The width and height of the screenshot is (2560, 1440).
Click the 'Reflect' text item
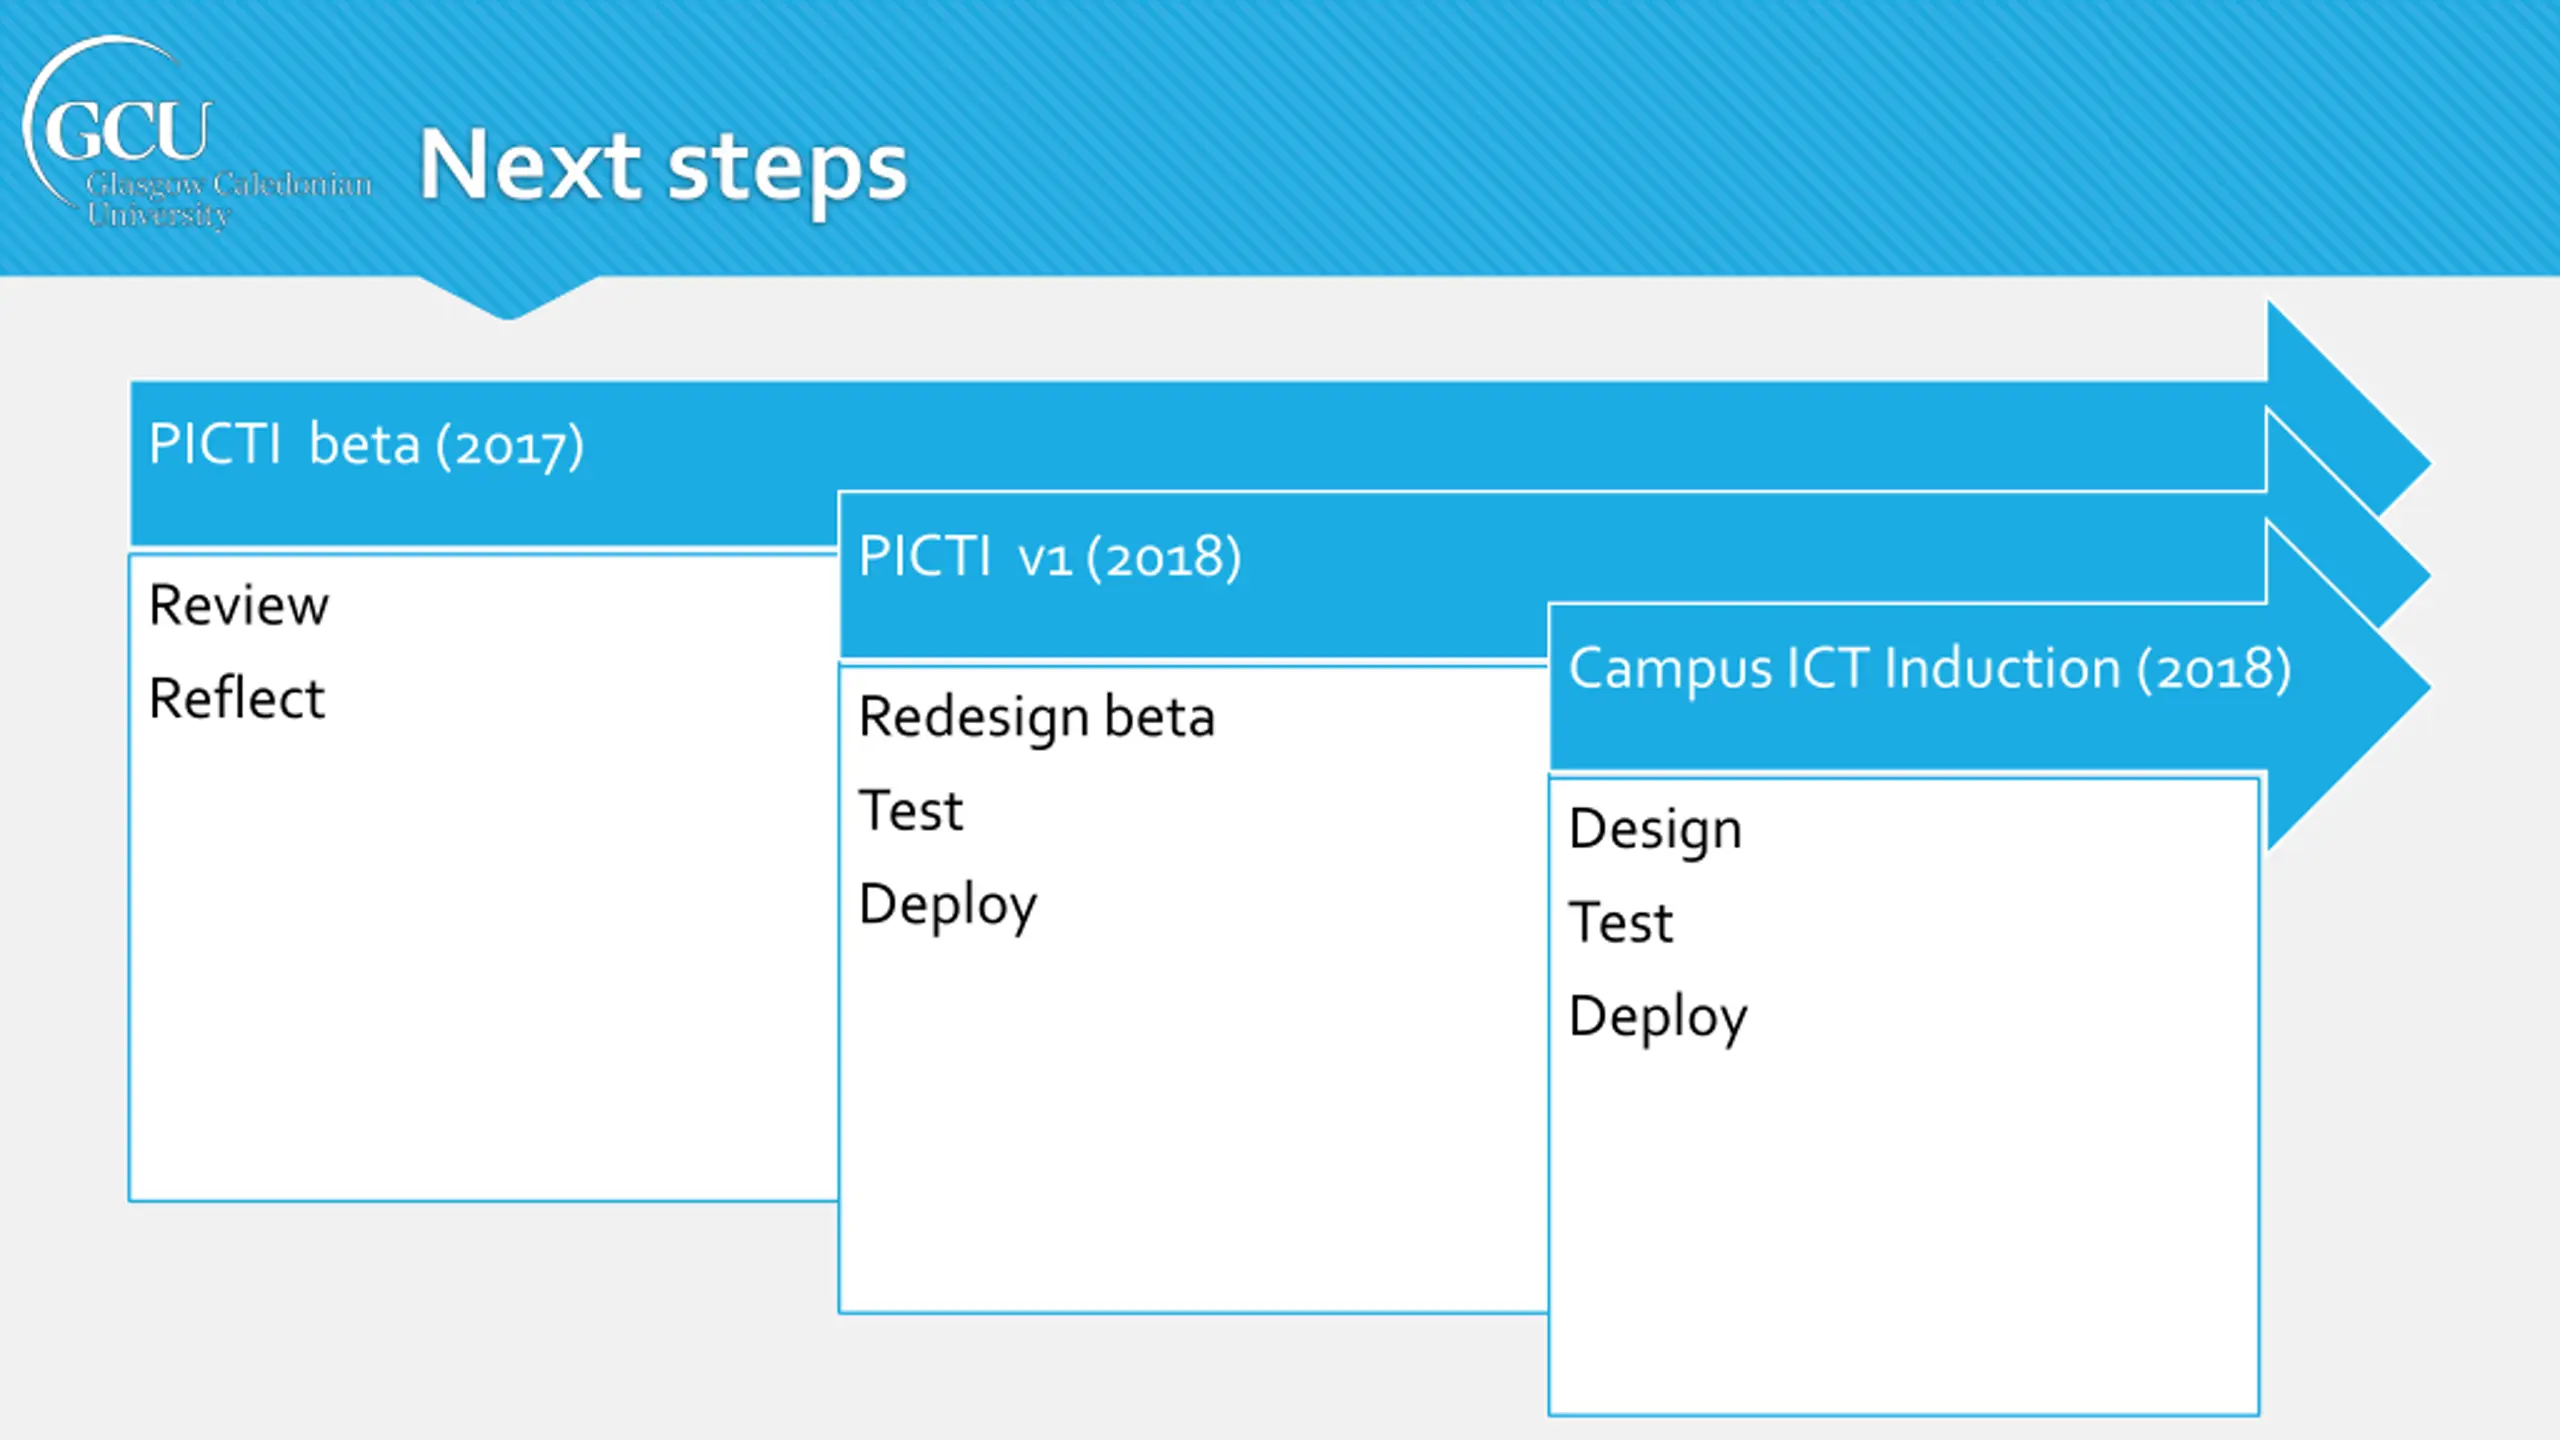[237, 698]
